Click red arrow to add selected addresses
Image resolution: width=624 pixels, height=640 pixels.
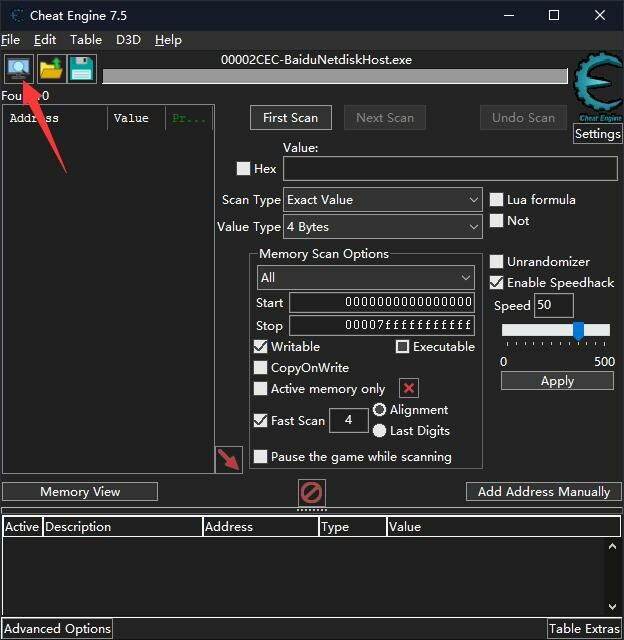[230, 460]
